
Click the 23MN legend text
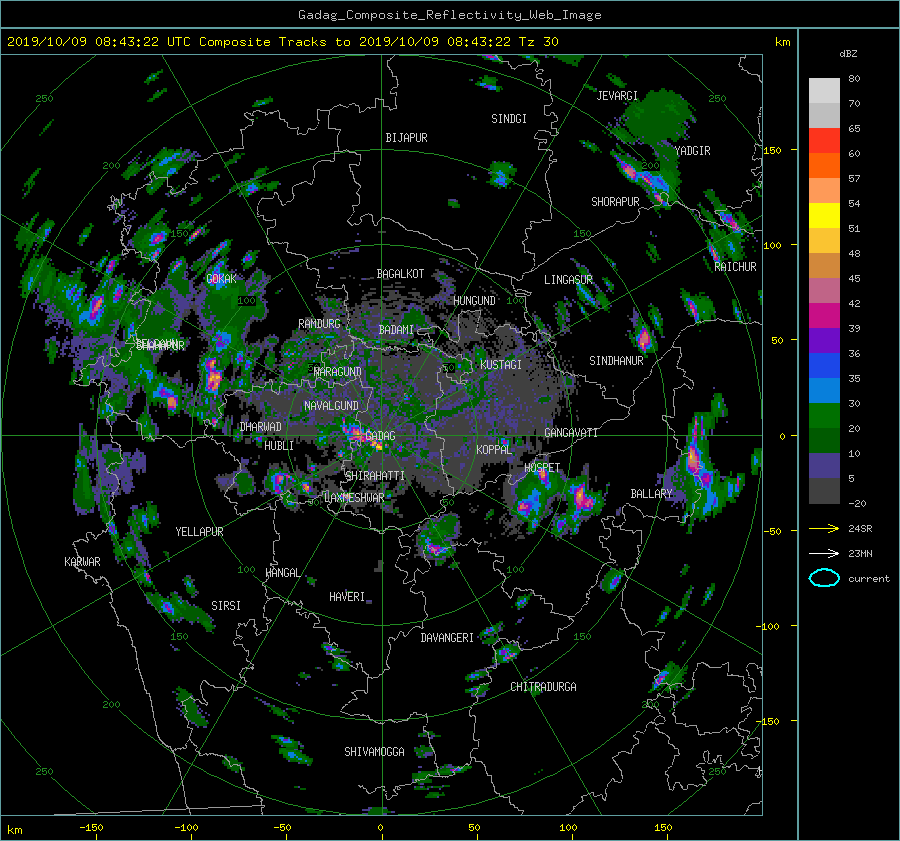point(860,553)
